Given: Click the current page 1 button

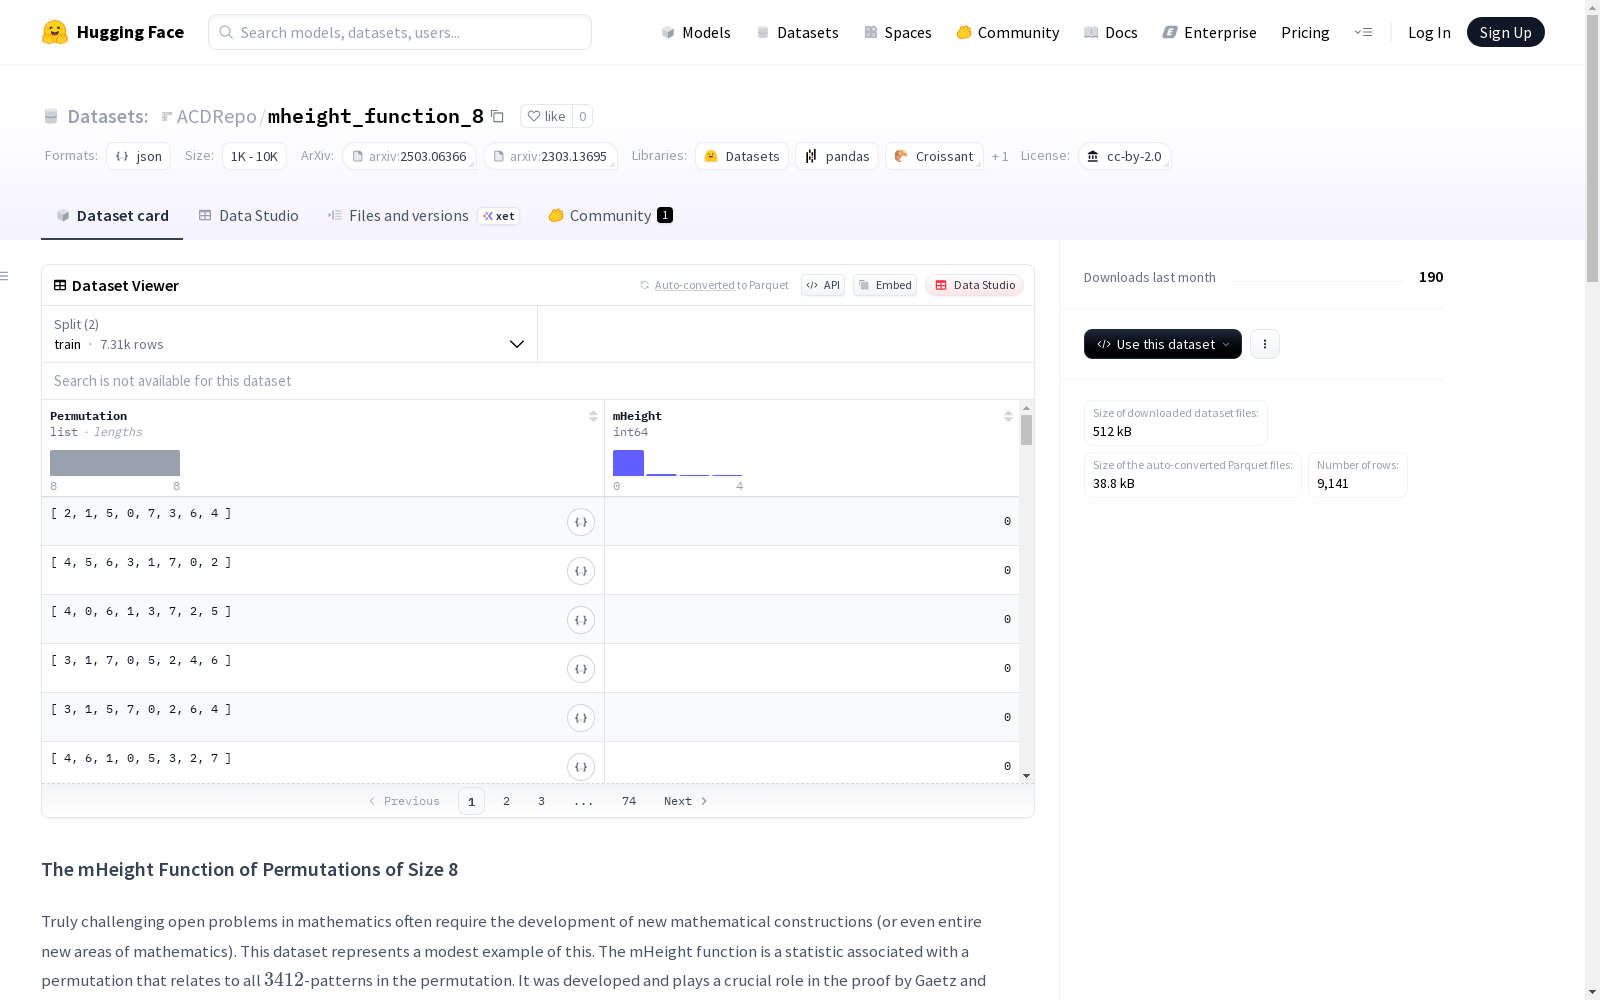Looking at the screenshot, I should [x=472, y=801].
